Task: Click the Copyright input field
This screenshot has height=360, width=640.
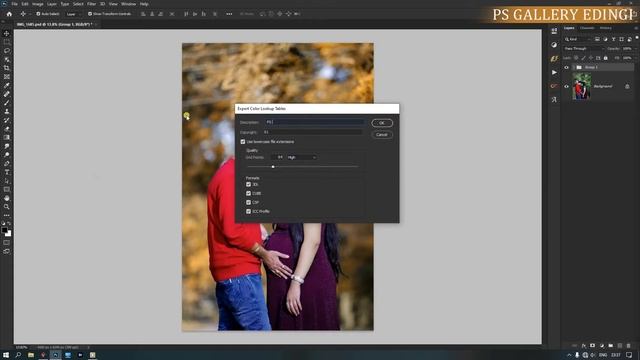Action: [x=312, y=132]
